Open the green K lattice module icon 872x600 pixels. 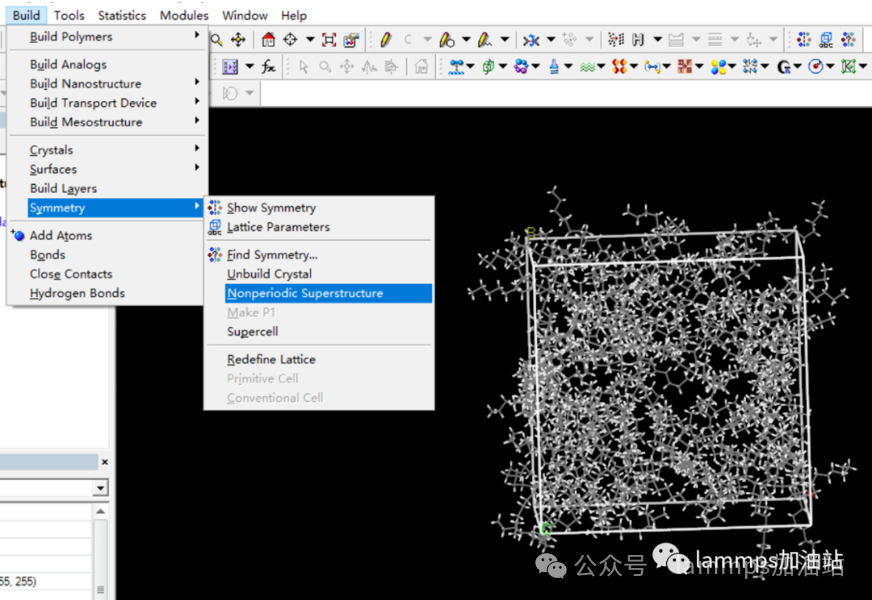848,67
